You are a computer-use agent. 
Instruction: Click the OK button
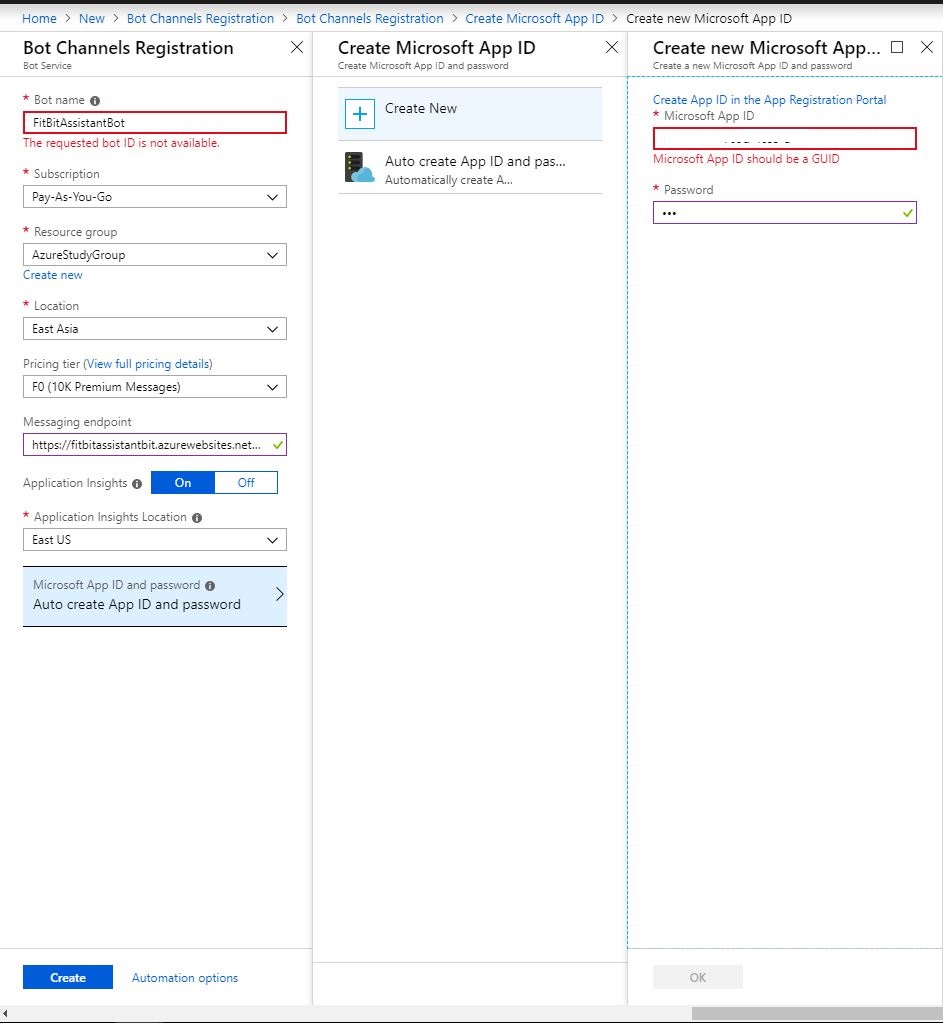(x=698, y=977)
